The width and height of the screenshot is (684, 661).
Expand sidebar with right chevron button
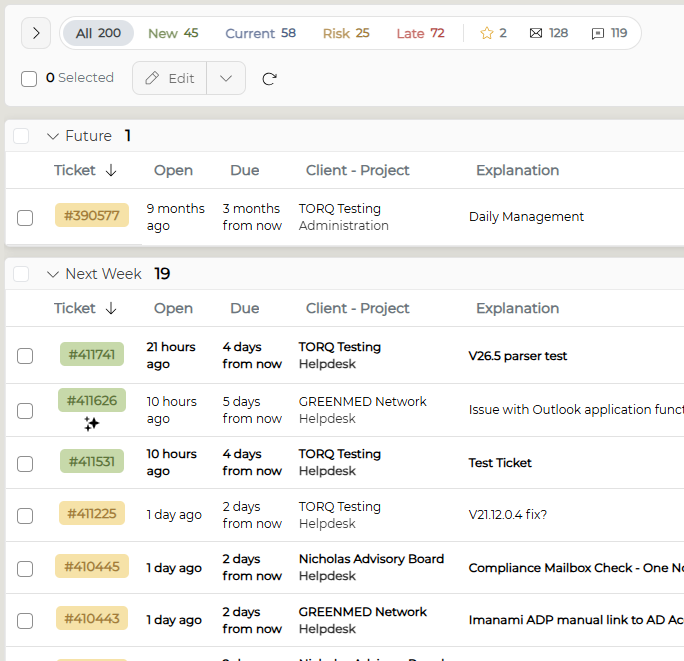click(36, 33)
